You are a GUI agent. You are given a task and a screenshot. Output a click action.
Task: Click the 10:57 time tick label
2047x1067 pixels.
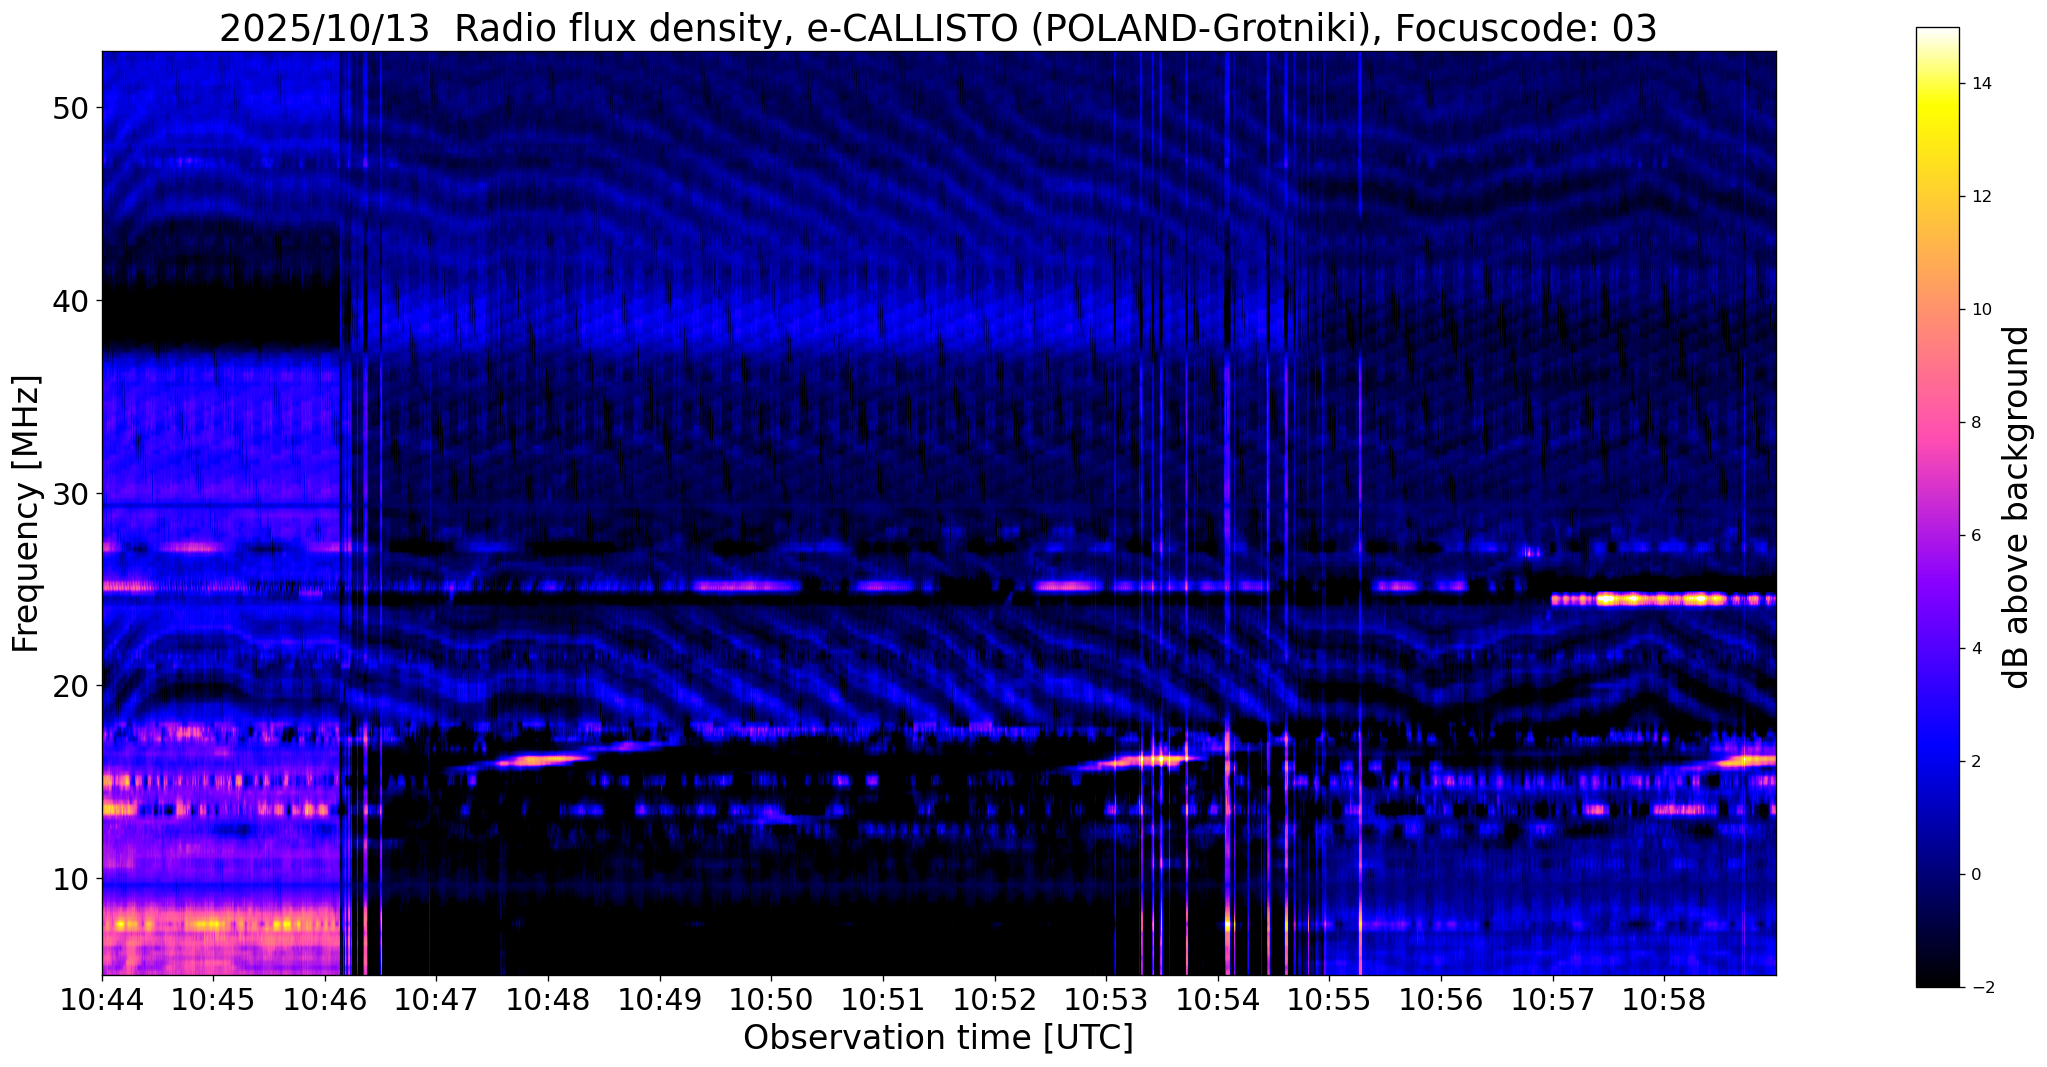pyautogui.click(x=1553, y=1000)
